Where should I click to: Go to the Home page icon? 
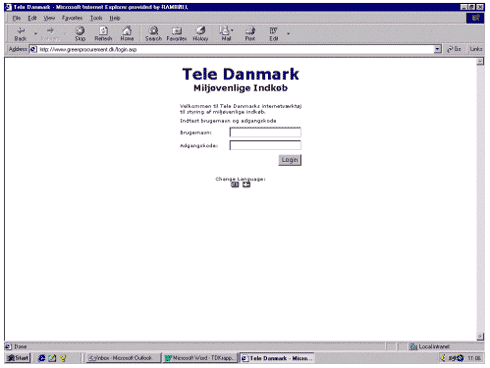(127, 34)
